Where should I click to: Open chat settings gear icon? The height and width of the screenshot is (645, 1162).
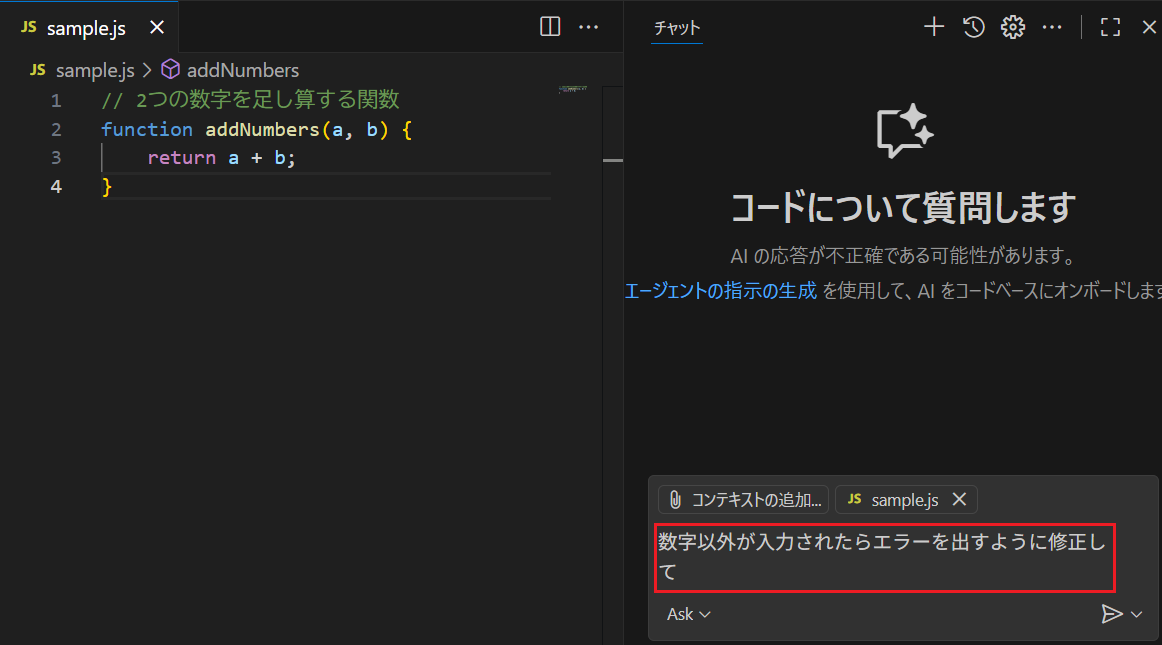tap(1013, 27)
